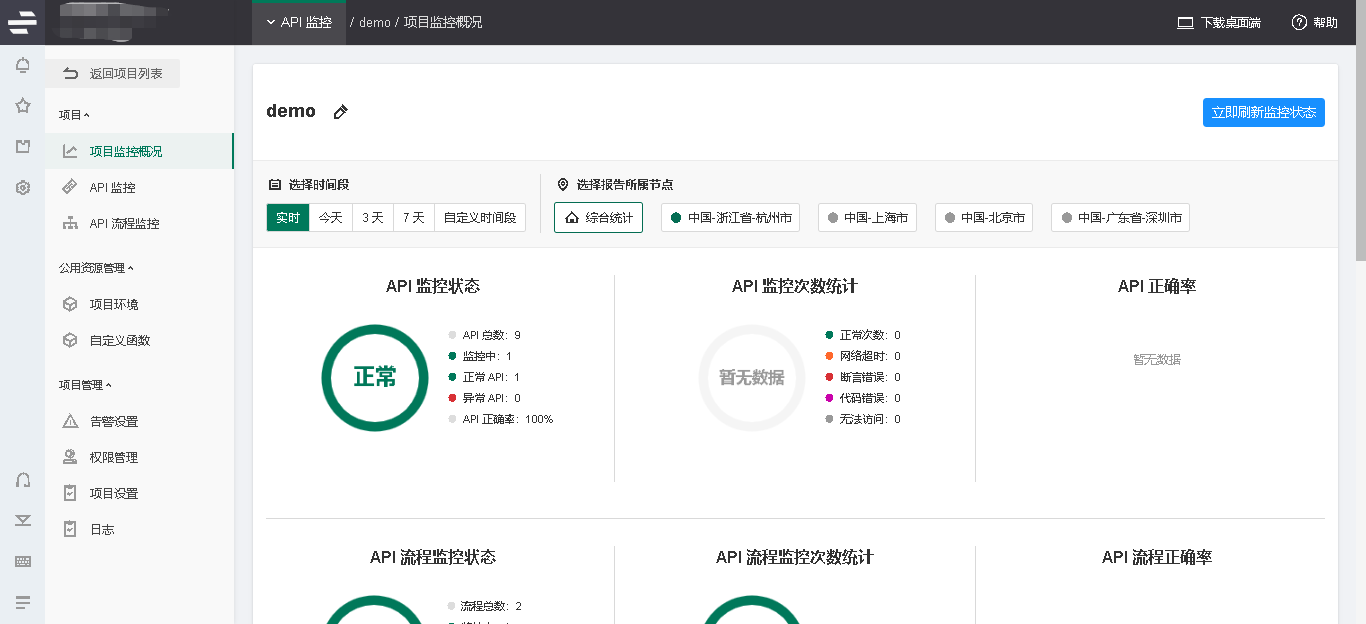Collapse the 项目管理 sidebar section
The width and height of the screenshot is (1366, 624).
click(85, 385)
